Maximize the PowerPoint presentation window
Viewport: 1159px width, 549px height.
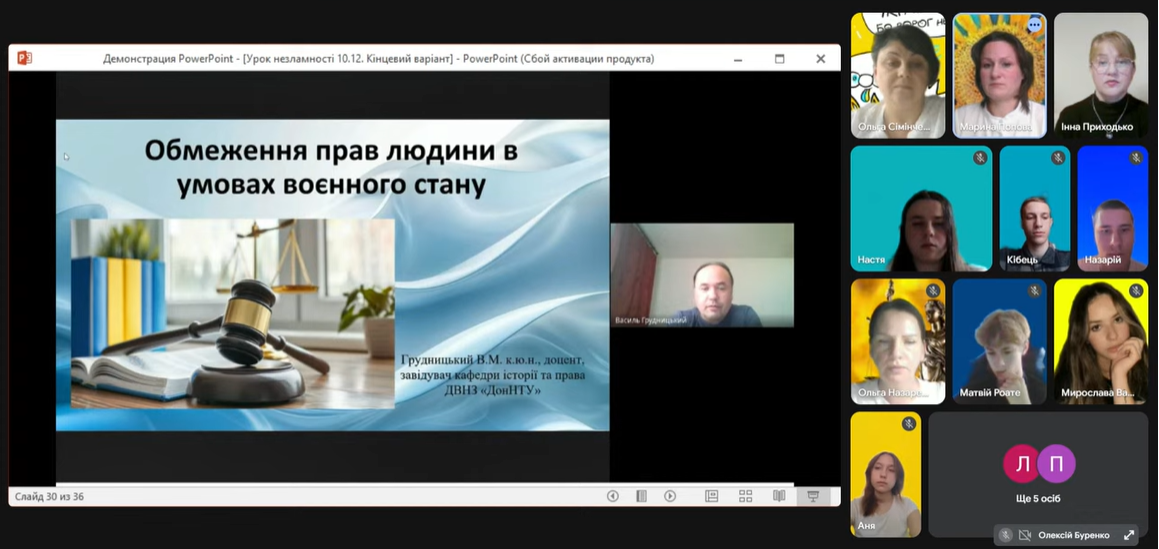tap(779, 59)
